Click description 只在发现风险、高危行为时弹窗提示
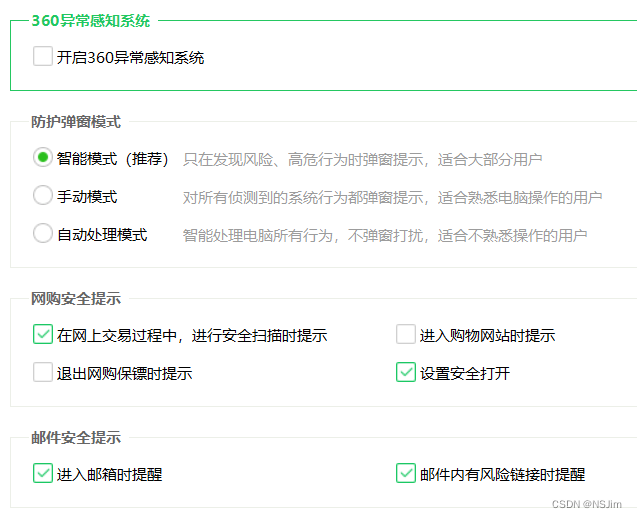 pyautogui.click(x=303, y=160)
